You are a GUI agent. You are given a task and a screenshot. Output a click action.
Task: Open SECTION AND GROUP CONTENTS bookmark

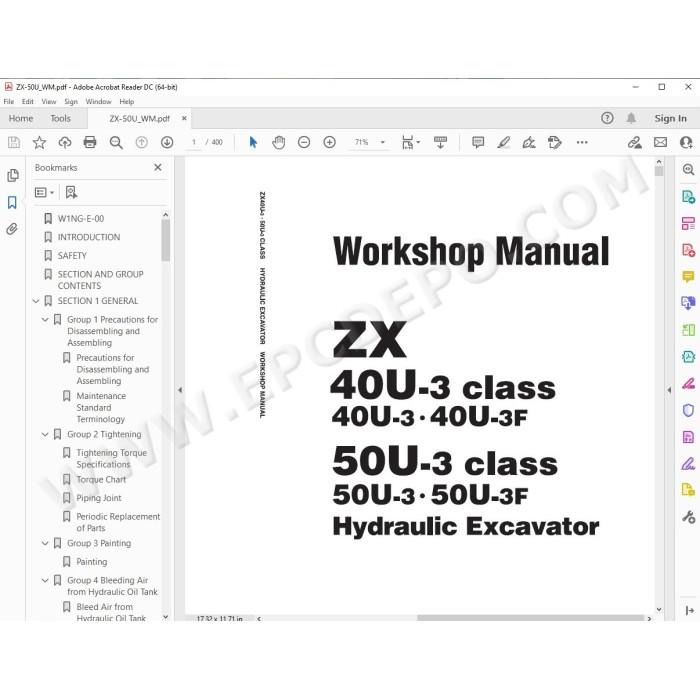click(100, 280)
